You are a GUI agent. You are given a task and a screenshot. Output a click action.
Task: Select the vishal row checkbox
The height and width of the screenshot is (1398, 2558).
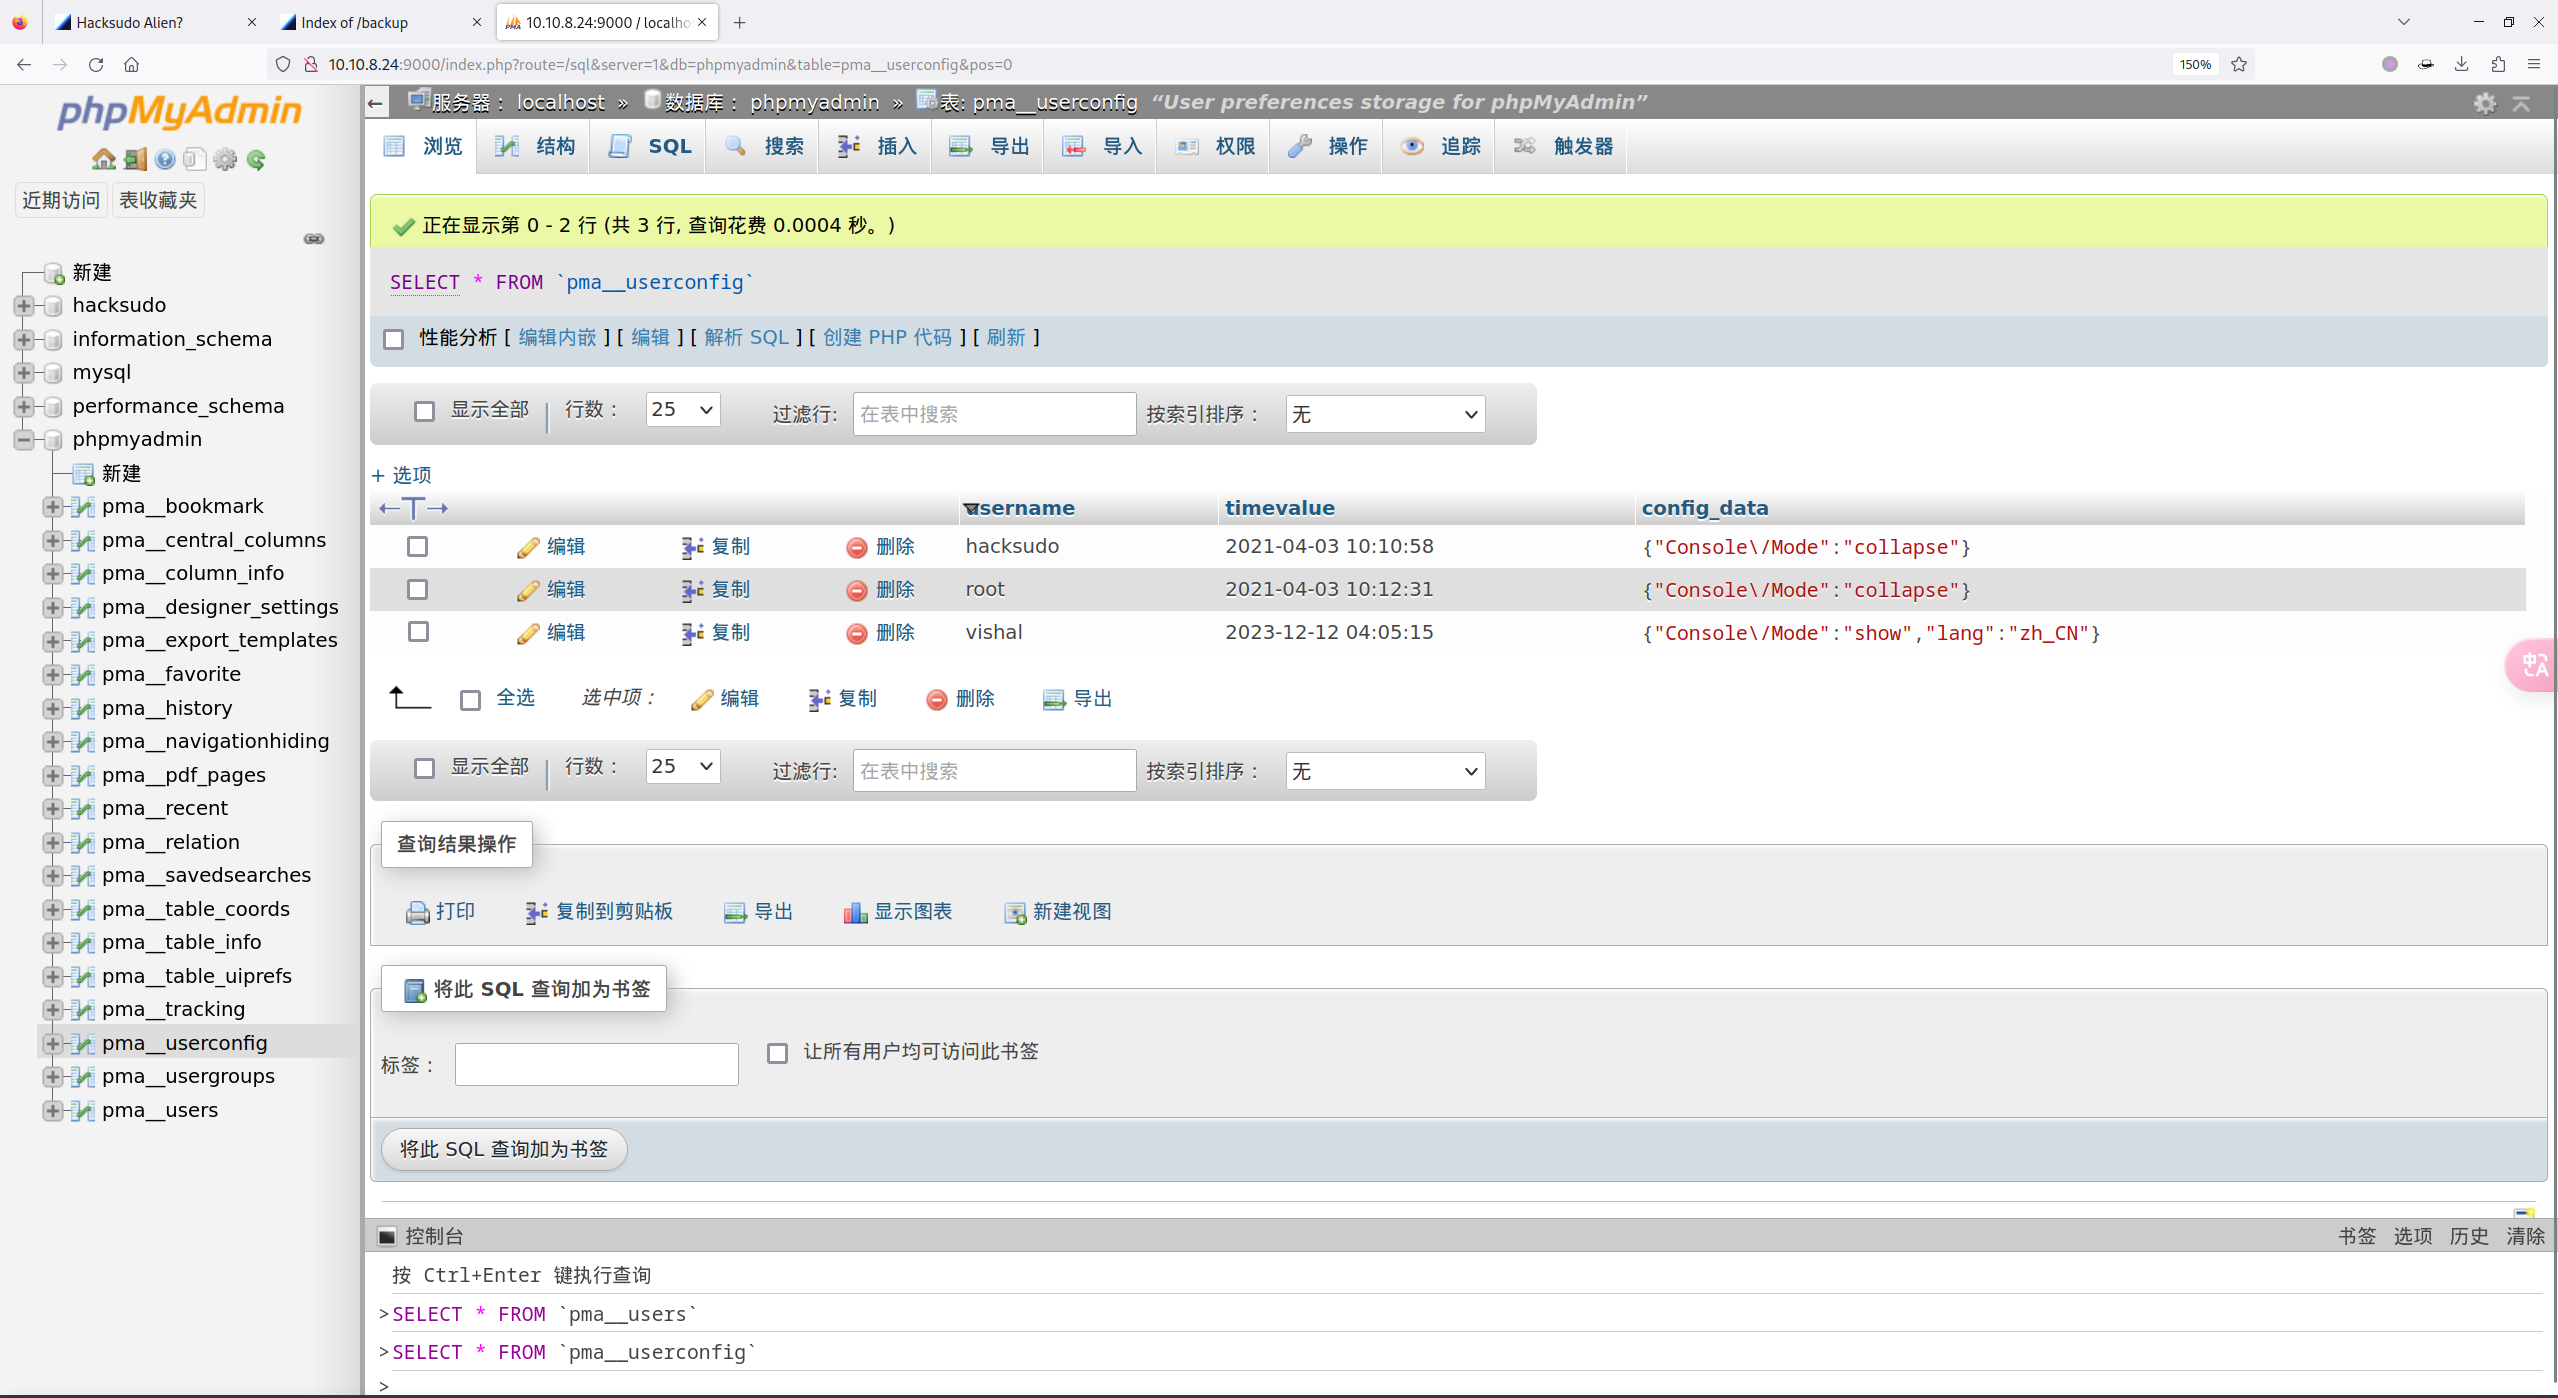pos(418,632)
